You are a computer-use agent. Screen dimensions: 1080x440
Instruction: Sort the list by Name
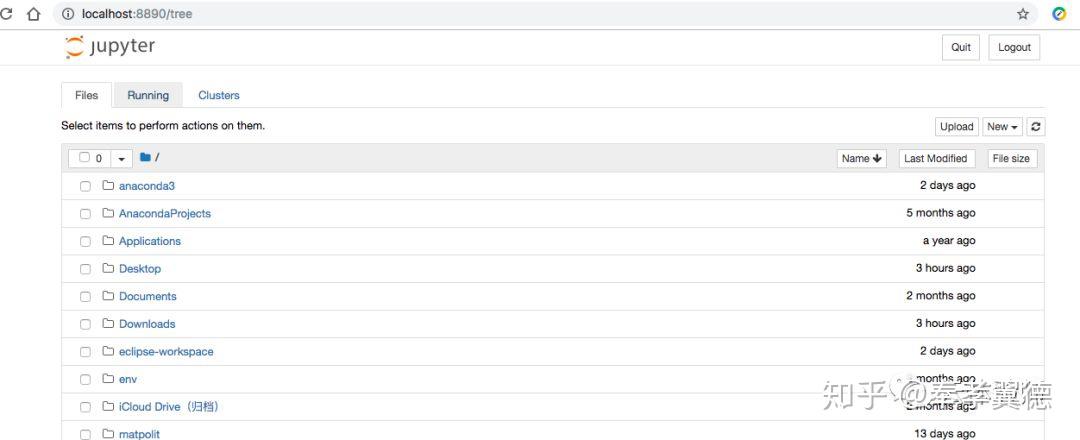click(861, 159)
